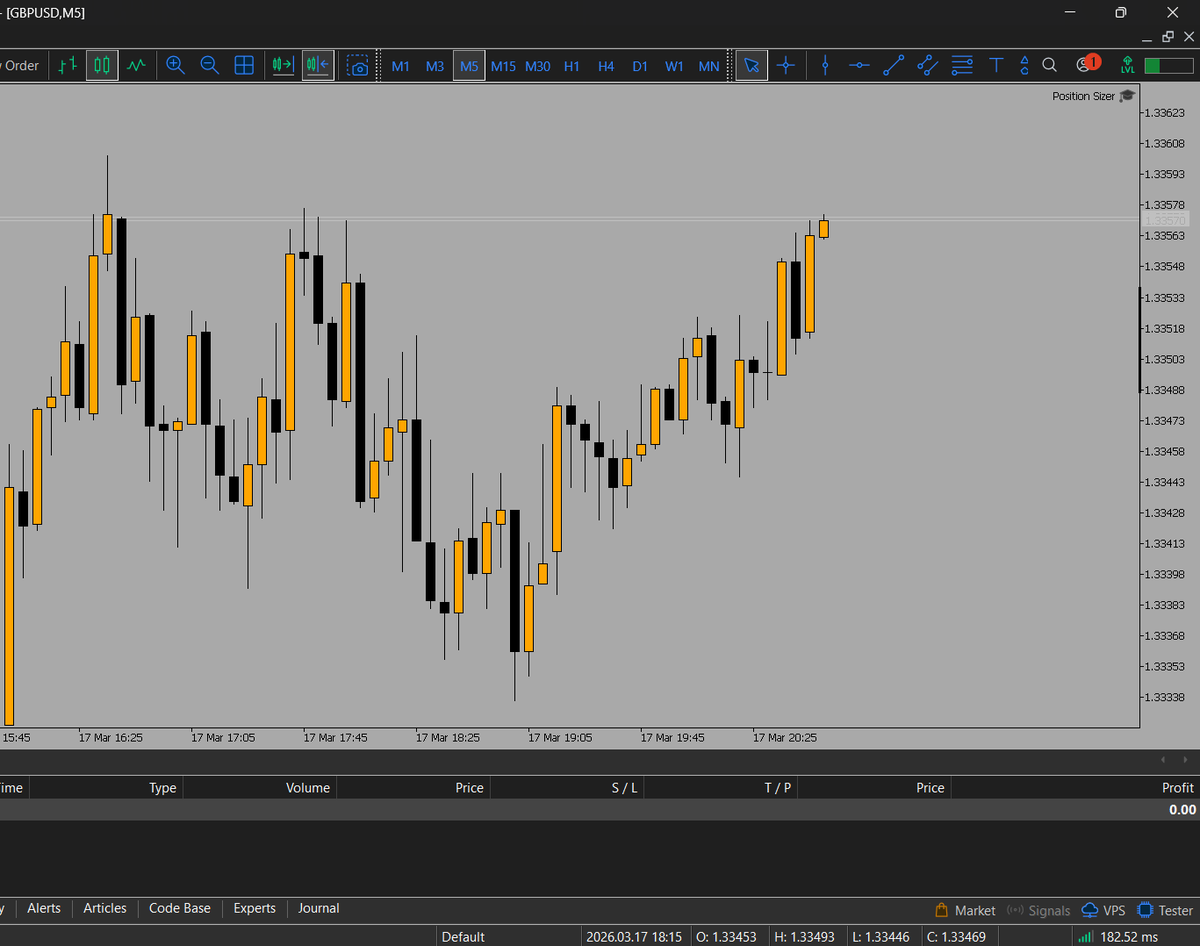The image size is (1200, 946).
Task: Switch to H1 timeframe
Action: (572, 66)
